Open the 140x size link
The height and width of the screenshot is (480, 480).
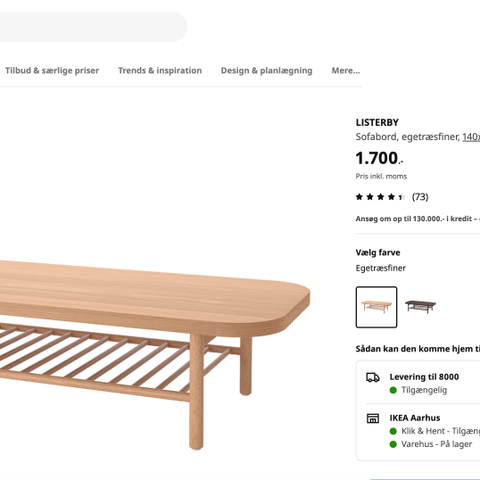click(471, 137)
